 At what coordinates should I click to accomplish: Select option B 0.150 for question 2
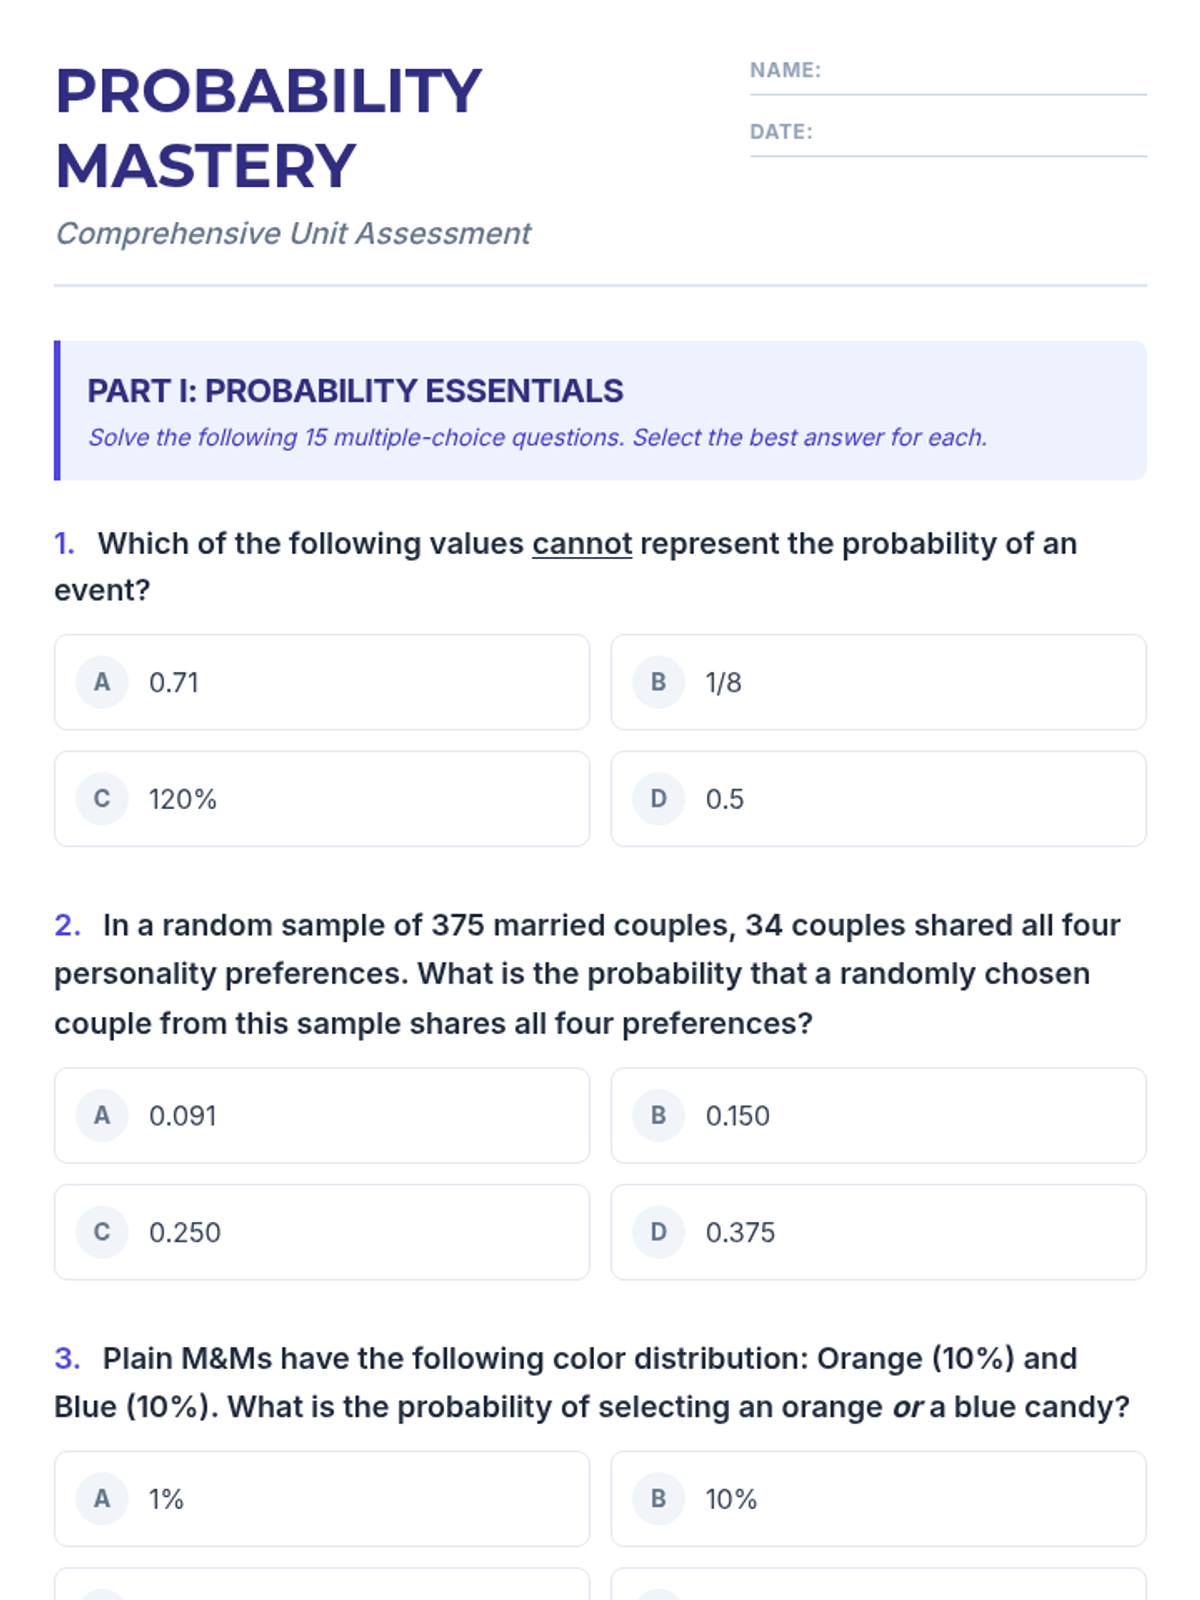(x=877, y=1115)
